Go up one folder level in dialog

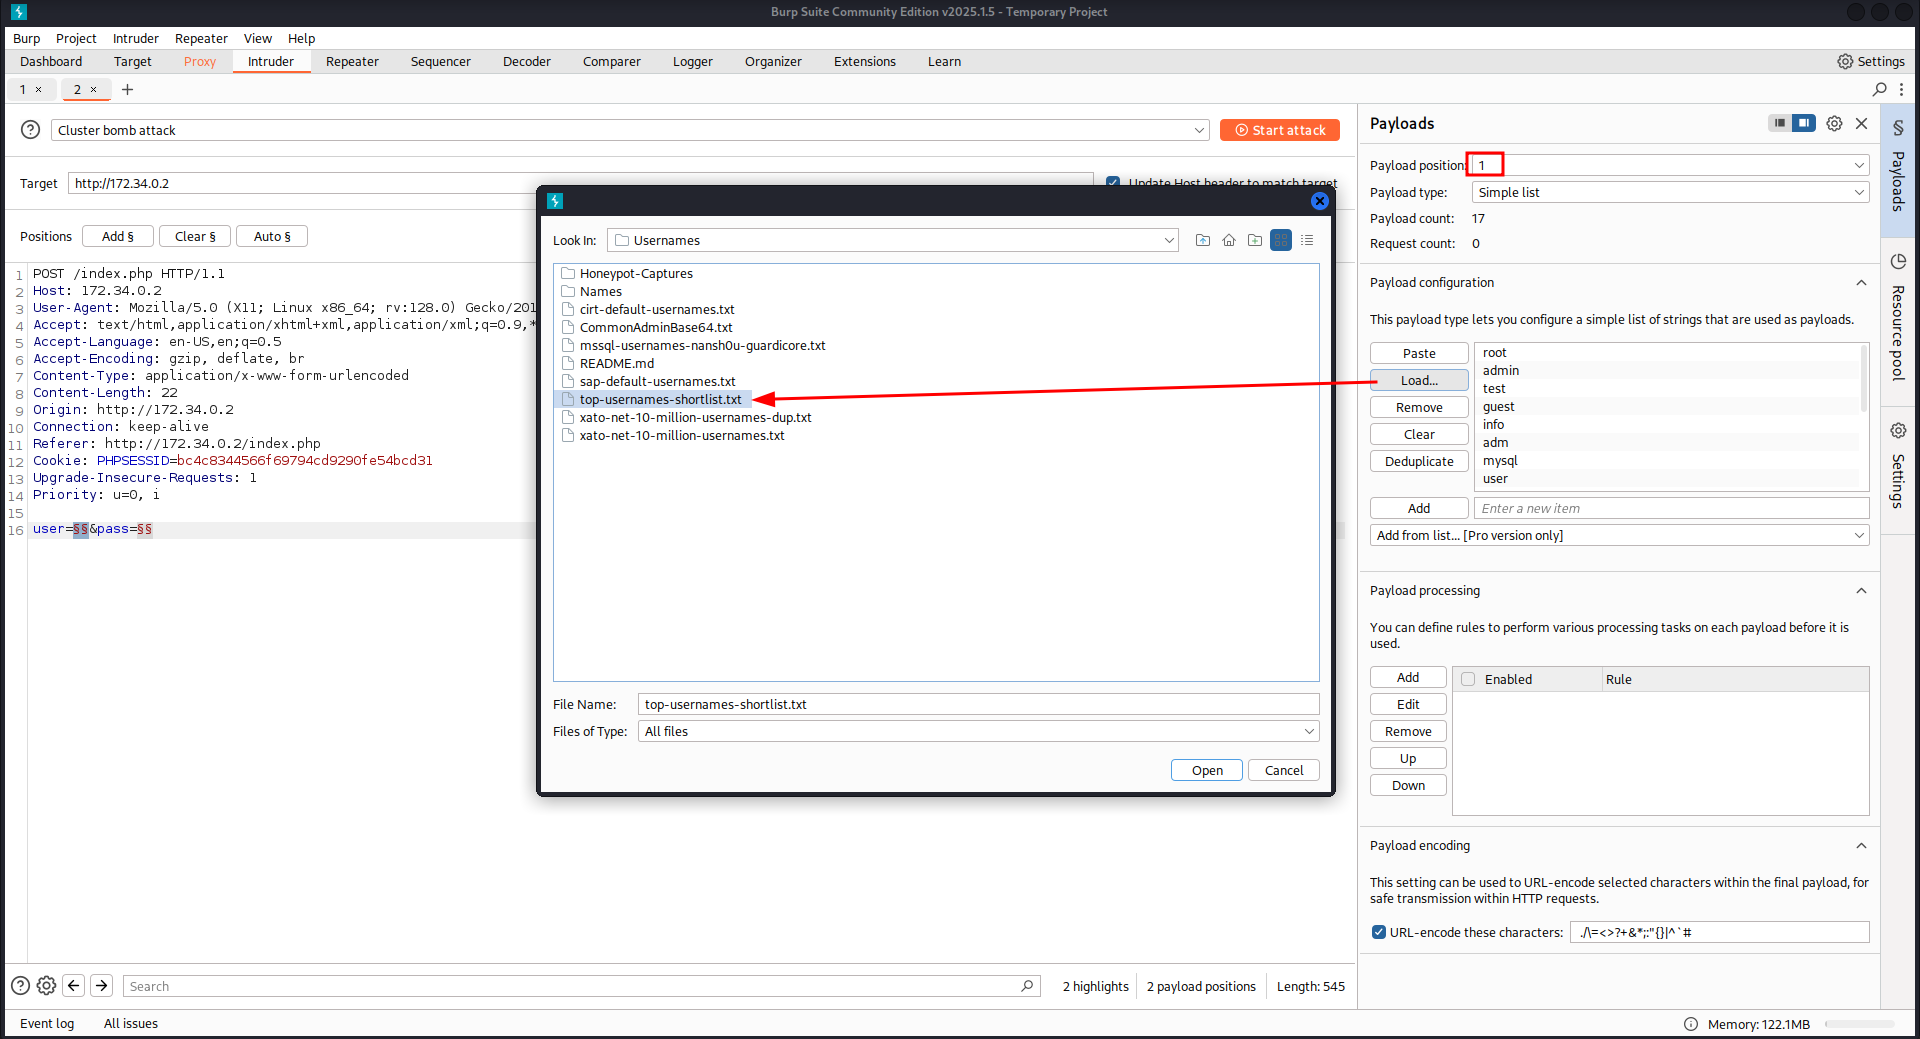click(1203, 240)
